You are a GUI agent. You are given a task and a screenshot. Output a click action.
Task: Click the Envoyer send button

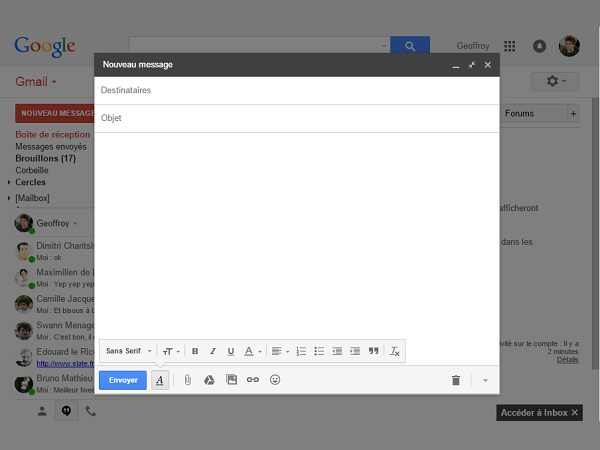[123, 380]
